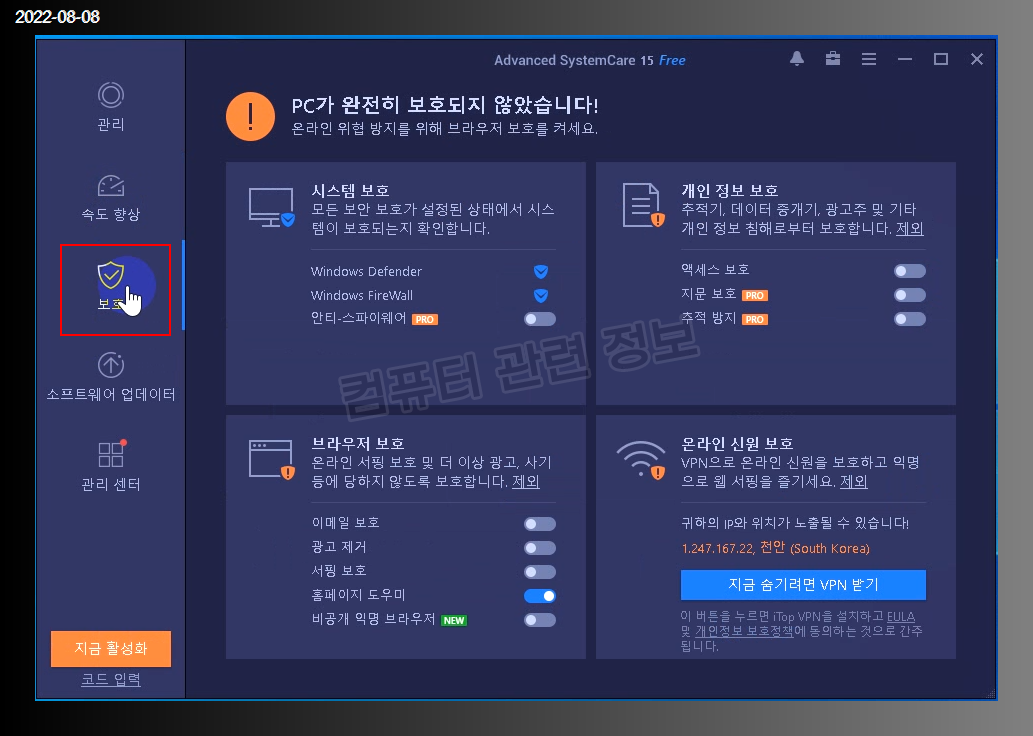This screenshot has width=1033, height=736.
Task: Click the Windows Defender label
Action: tap(366, 271)
